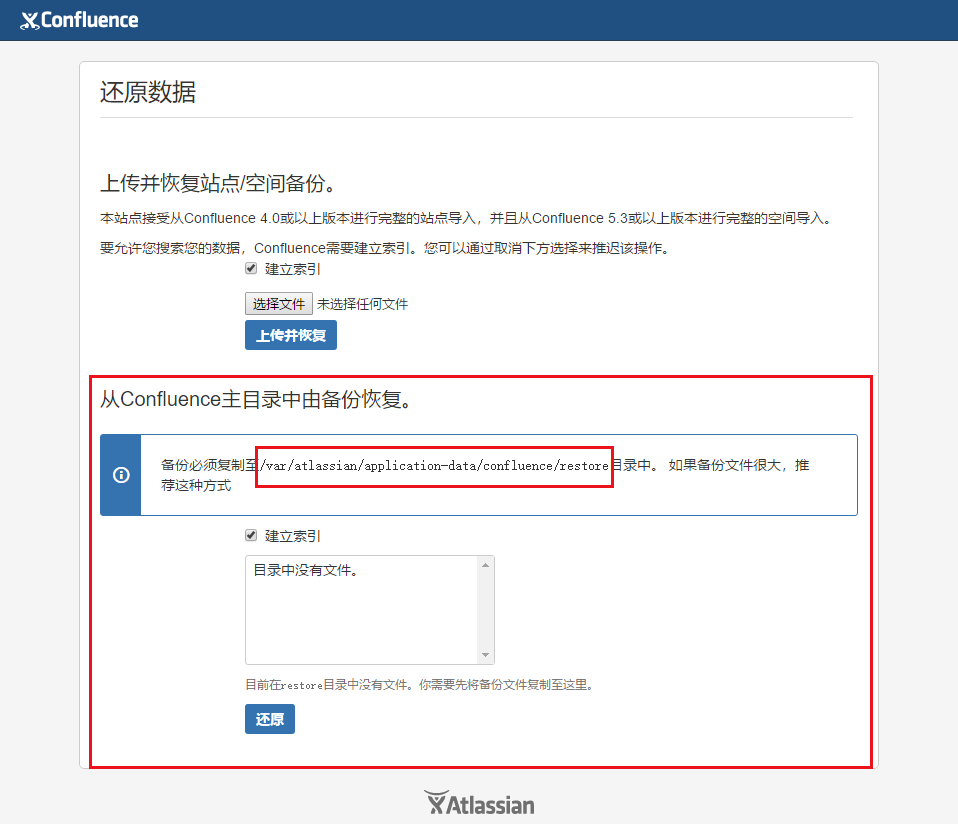Click the 选择文件 file chooser button
Viewport: 958px width, 824px height.
tap(279, 304)
